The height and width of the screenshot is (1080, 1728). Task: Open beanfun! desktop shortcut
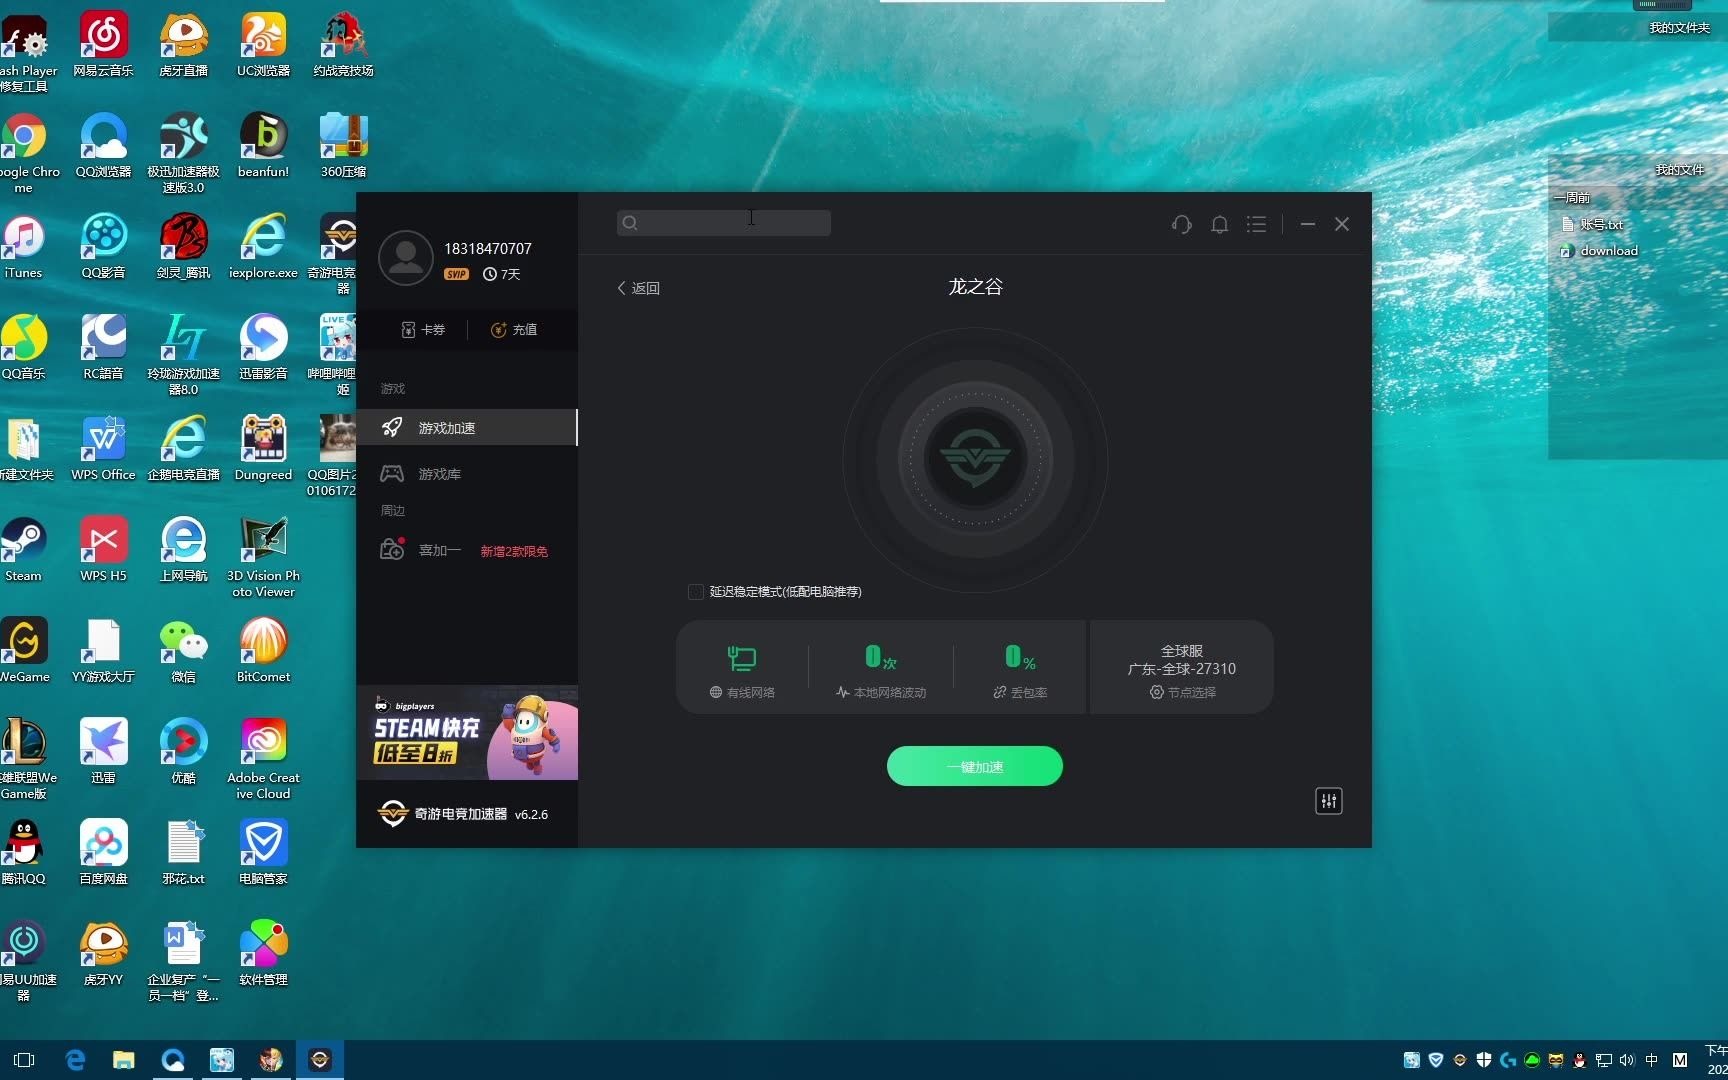click(x=263, y=146)
